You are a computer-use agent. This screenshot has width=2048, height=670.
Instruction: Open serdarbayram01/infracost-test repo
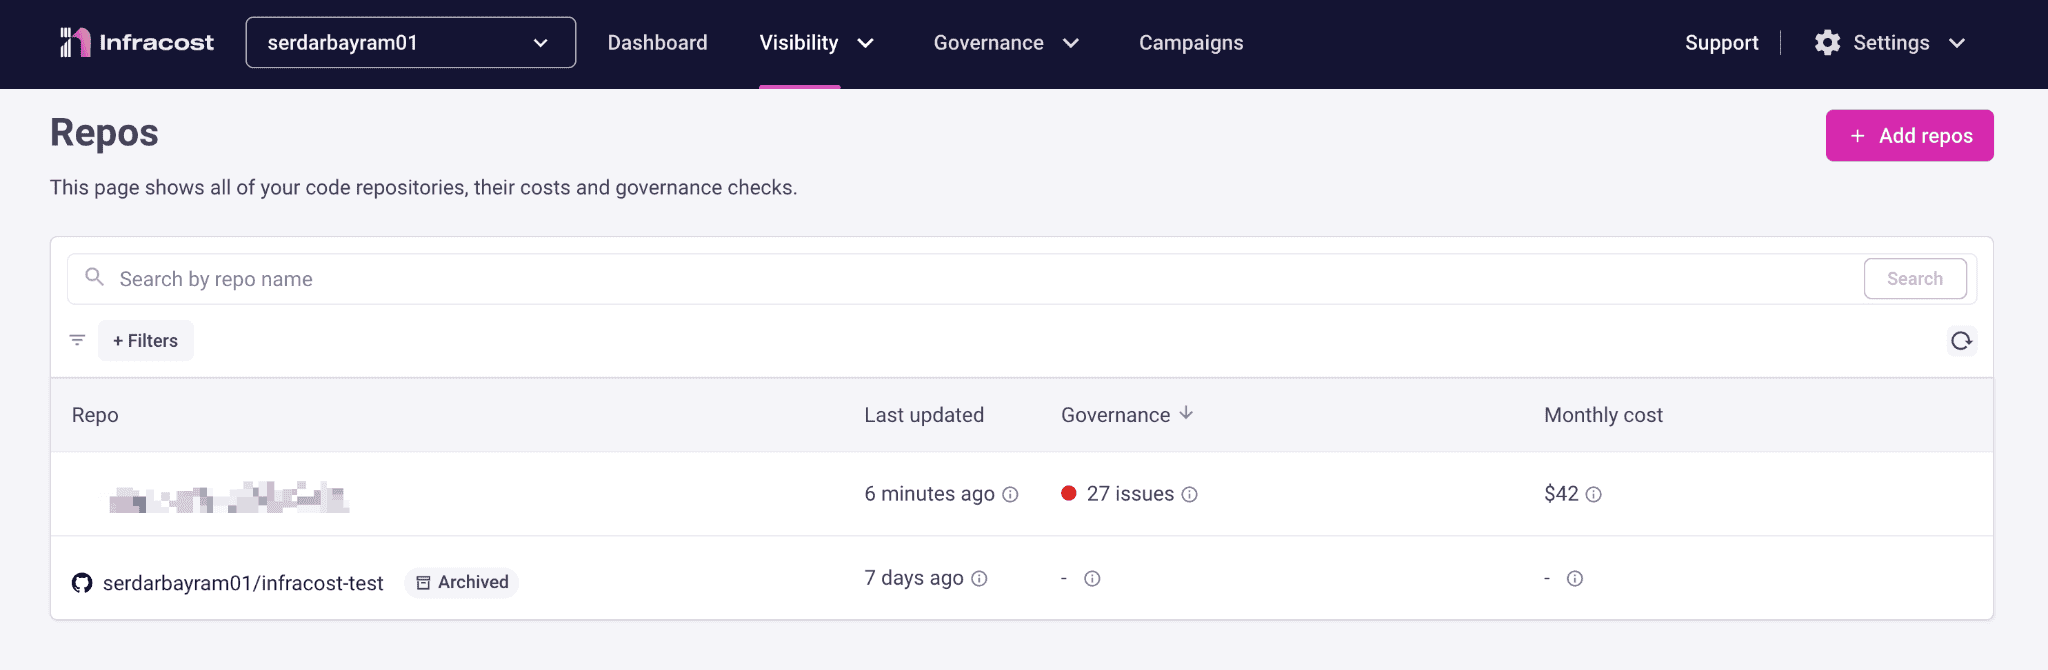(x=243, y=583)
